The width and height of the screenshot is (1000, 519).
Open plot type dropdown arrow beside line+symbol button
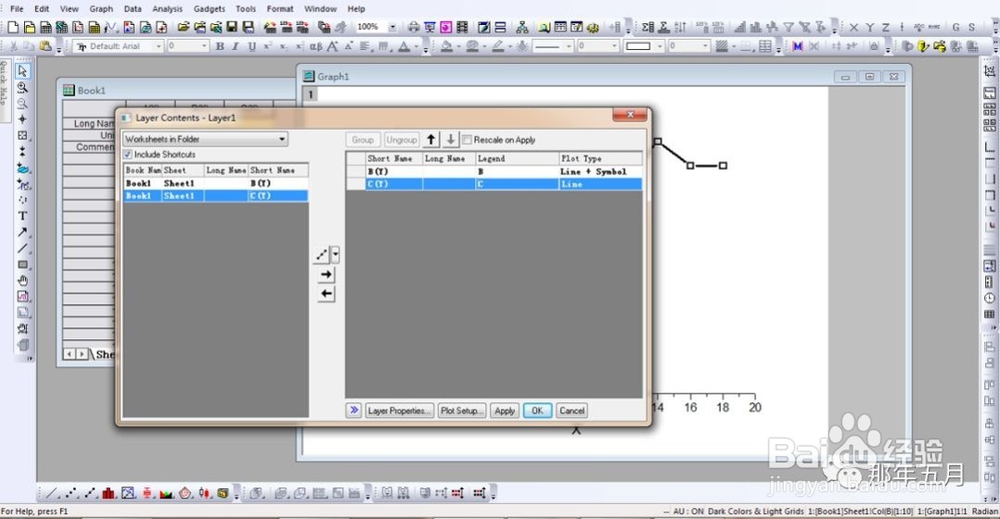(335, 255)
